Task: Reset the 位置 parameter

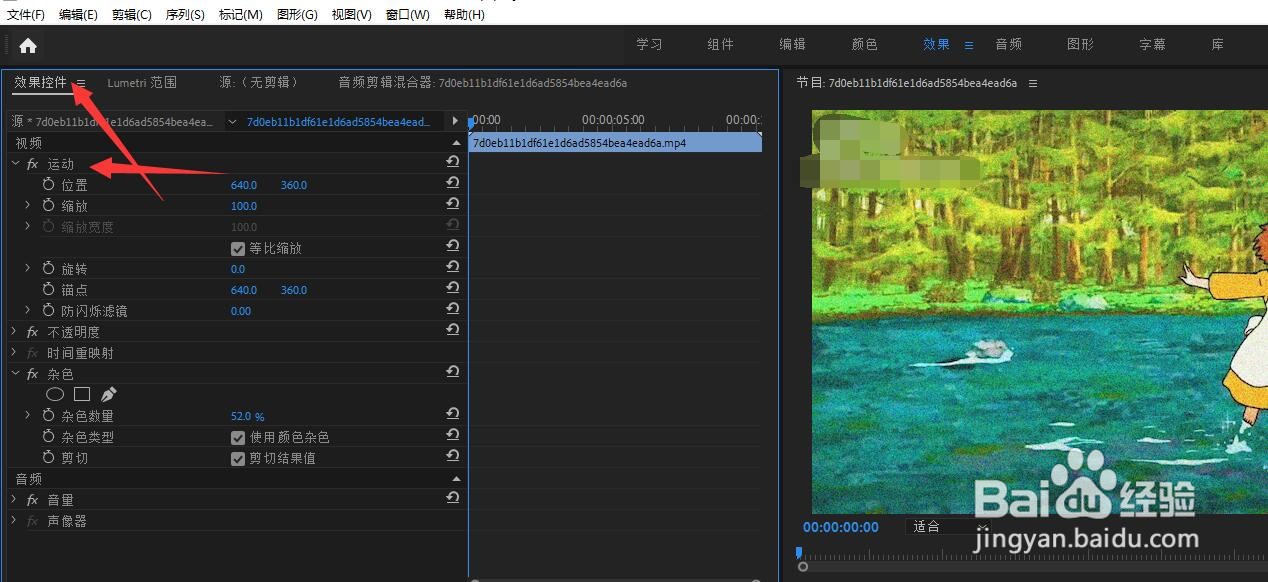Action: point(453,183)
